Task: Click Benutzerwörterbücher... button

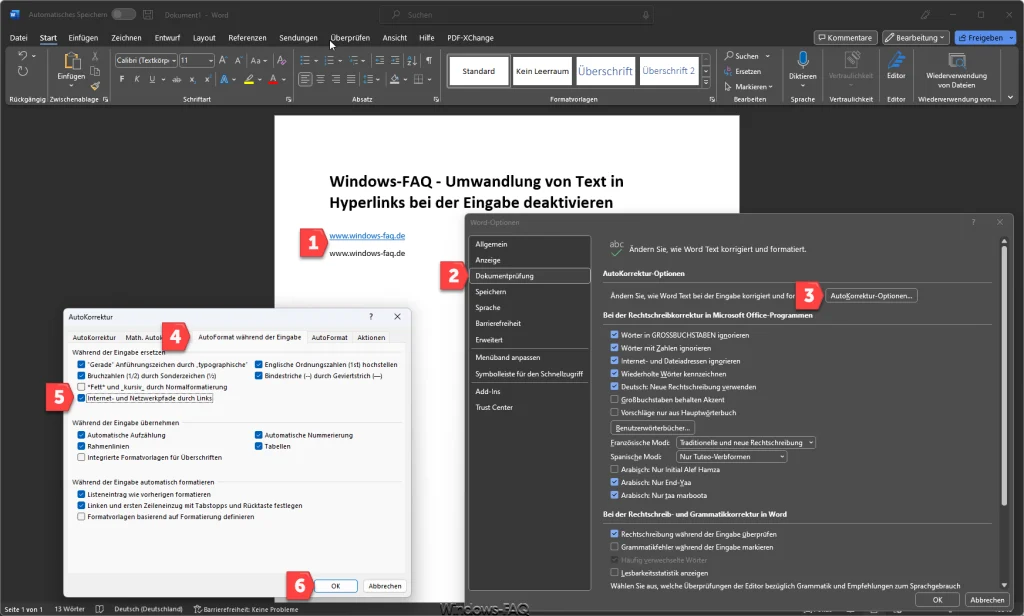Action: click(652, 428)
